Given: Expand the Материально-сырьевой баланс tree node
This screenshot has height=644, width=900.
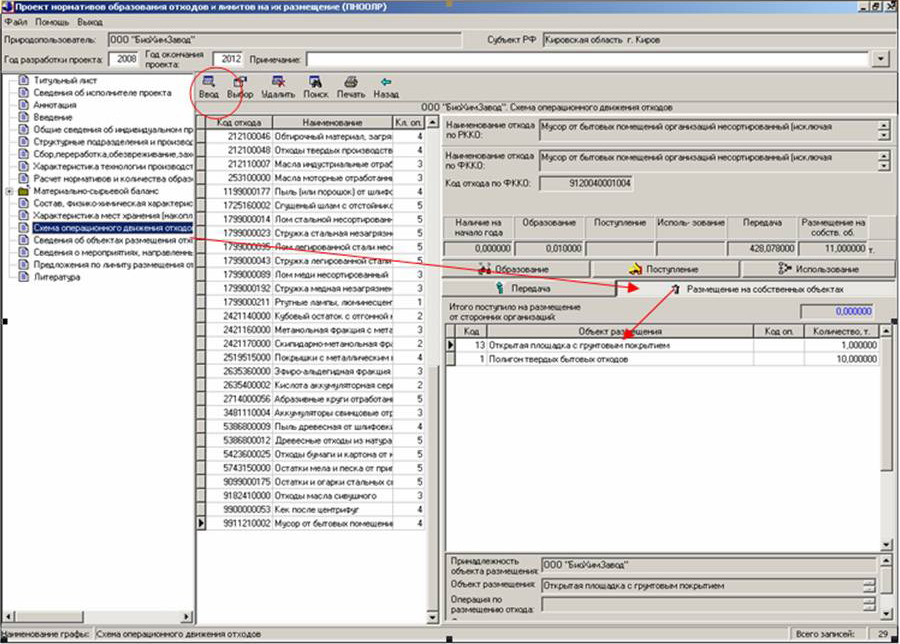Looking at the screenshot, I should pyautogui.click(x=9, y=190).
